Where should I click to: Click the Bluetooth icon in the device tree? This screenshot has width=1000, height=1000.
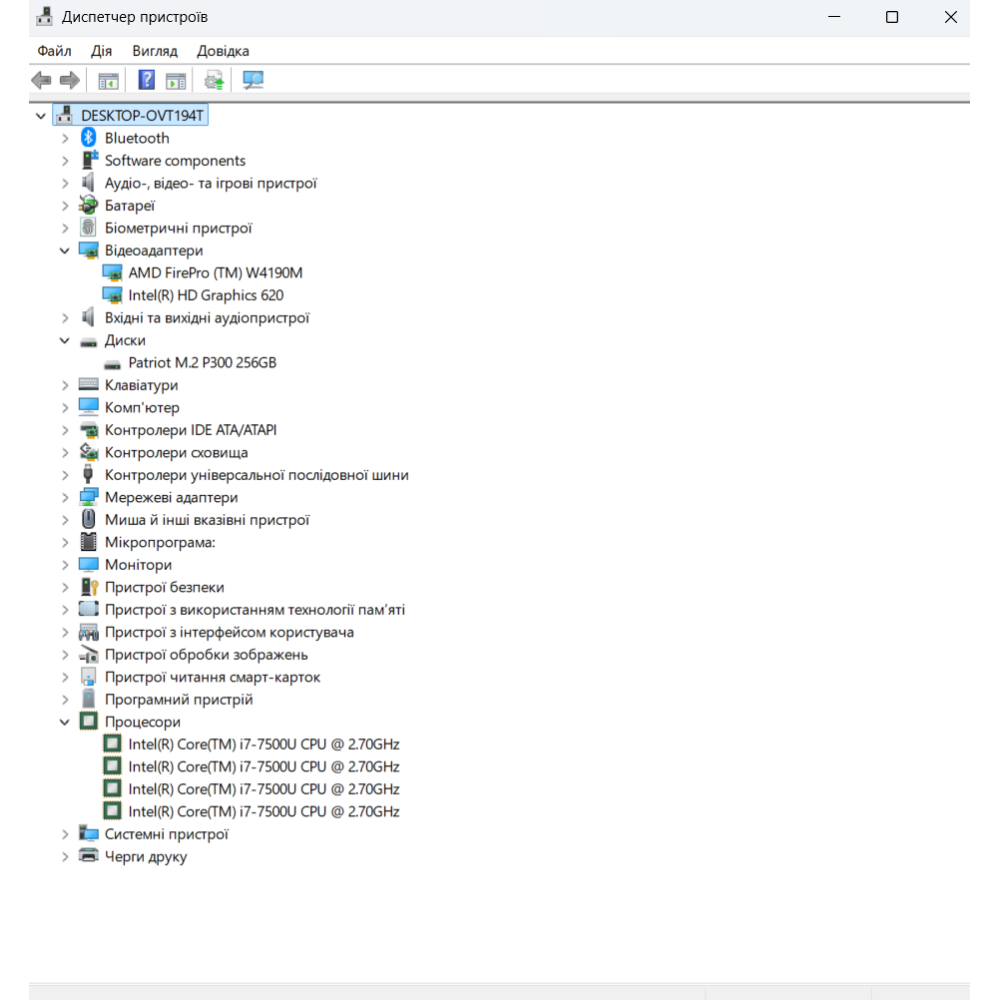click(89, 138)
